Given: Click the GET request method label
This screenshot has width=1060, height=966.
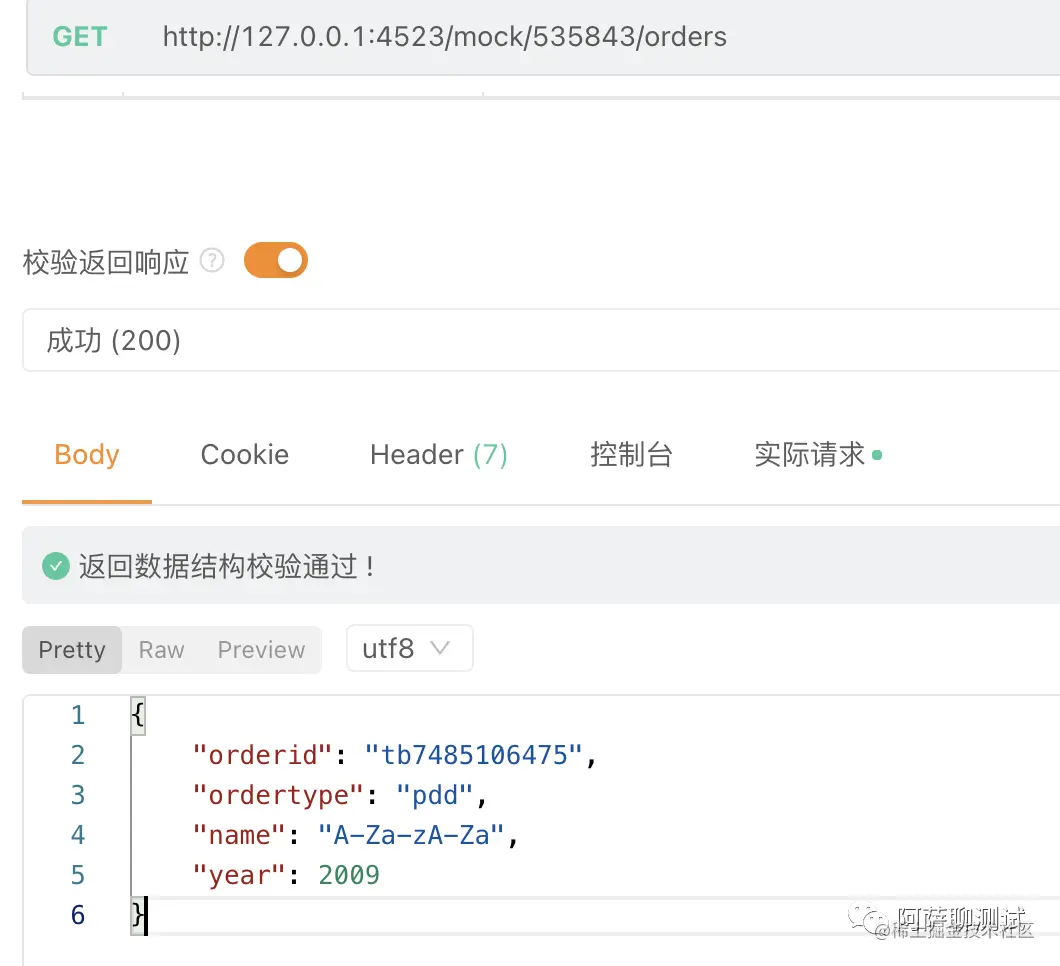Looking at the screenshot, I should pos(80,37).
